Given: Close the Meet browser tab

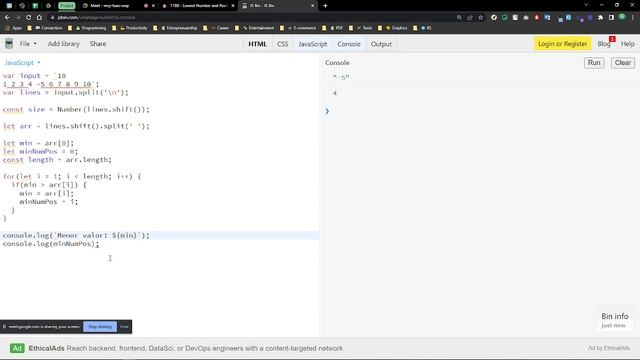Looking at the screenshot, I should pos(153,6).
